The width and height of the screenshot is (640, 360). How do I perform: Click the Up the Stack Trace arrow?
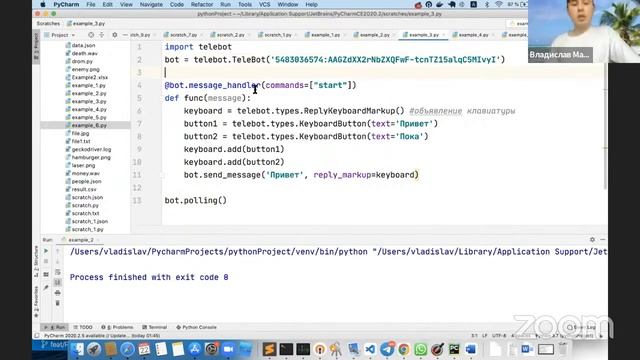(58, 251)
